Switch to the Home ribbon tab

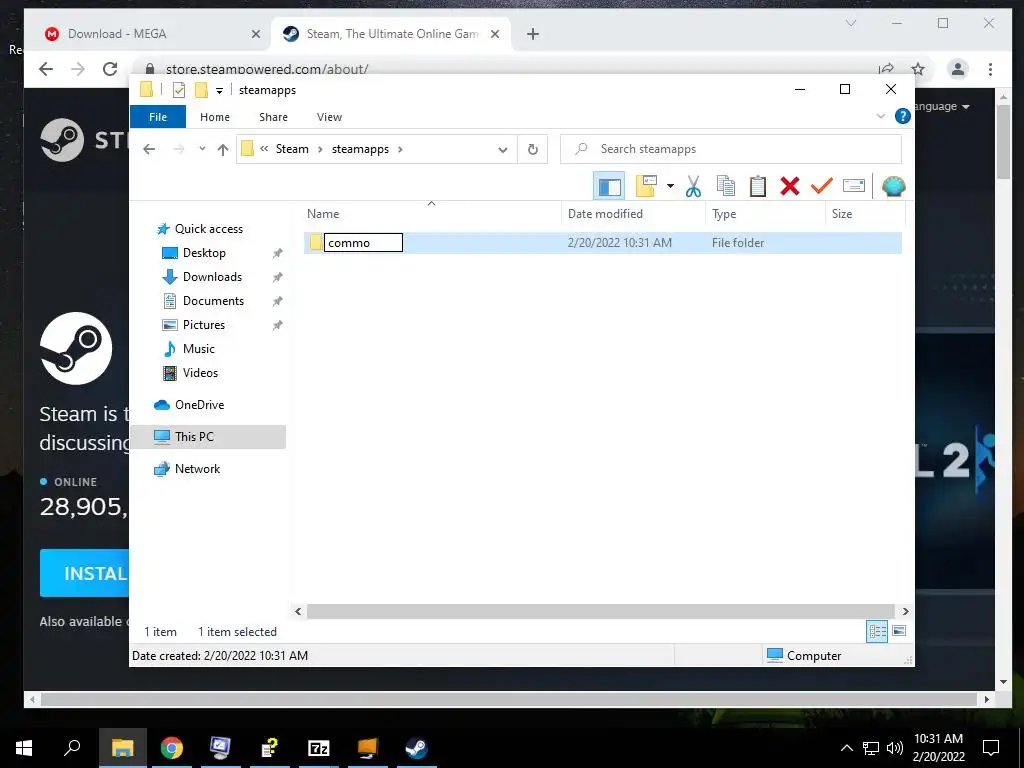215,117
